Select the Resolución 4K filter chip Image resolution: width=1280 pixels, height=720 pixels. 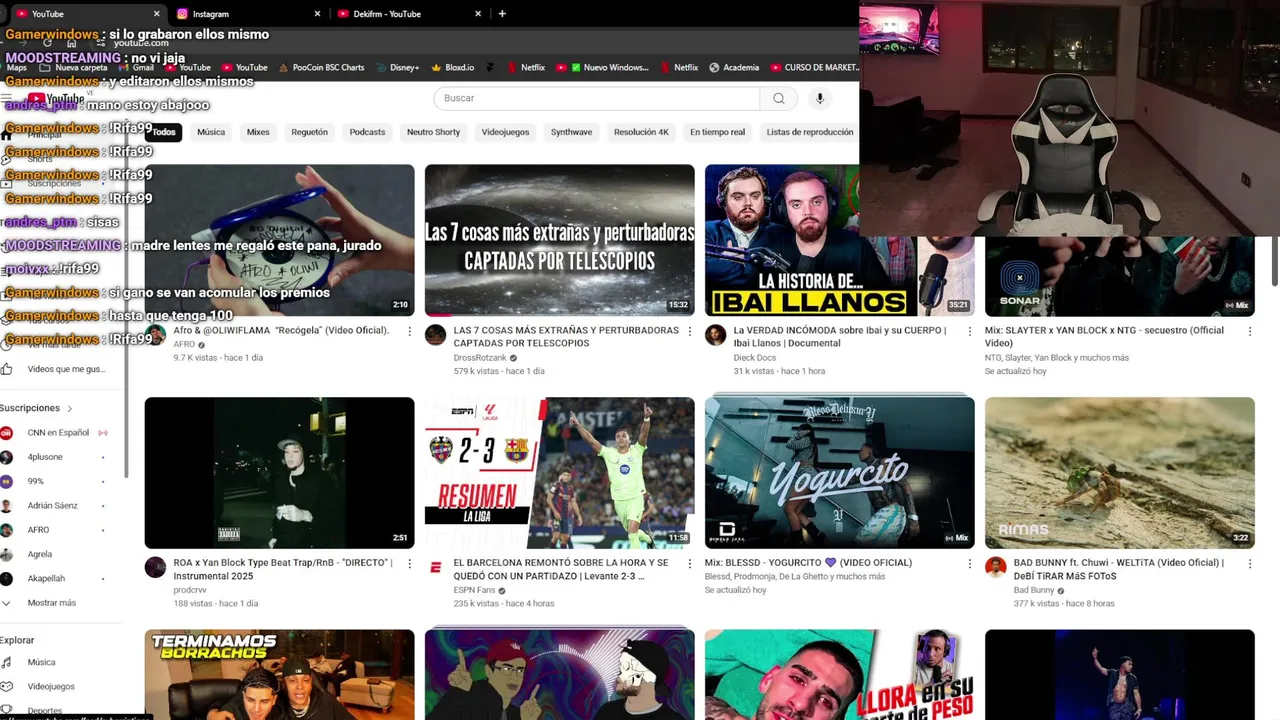(x=641, y=132)
